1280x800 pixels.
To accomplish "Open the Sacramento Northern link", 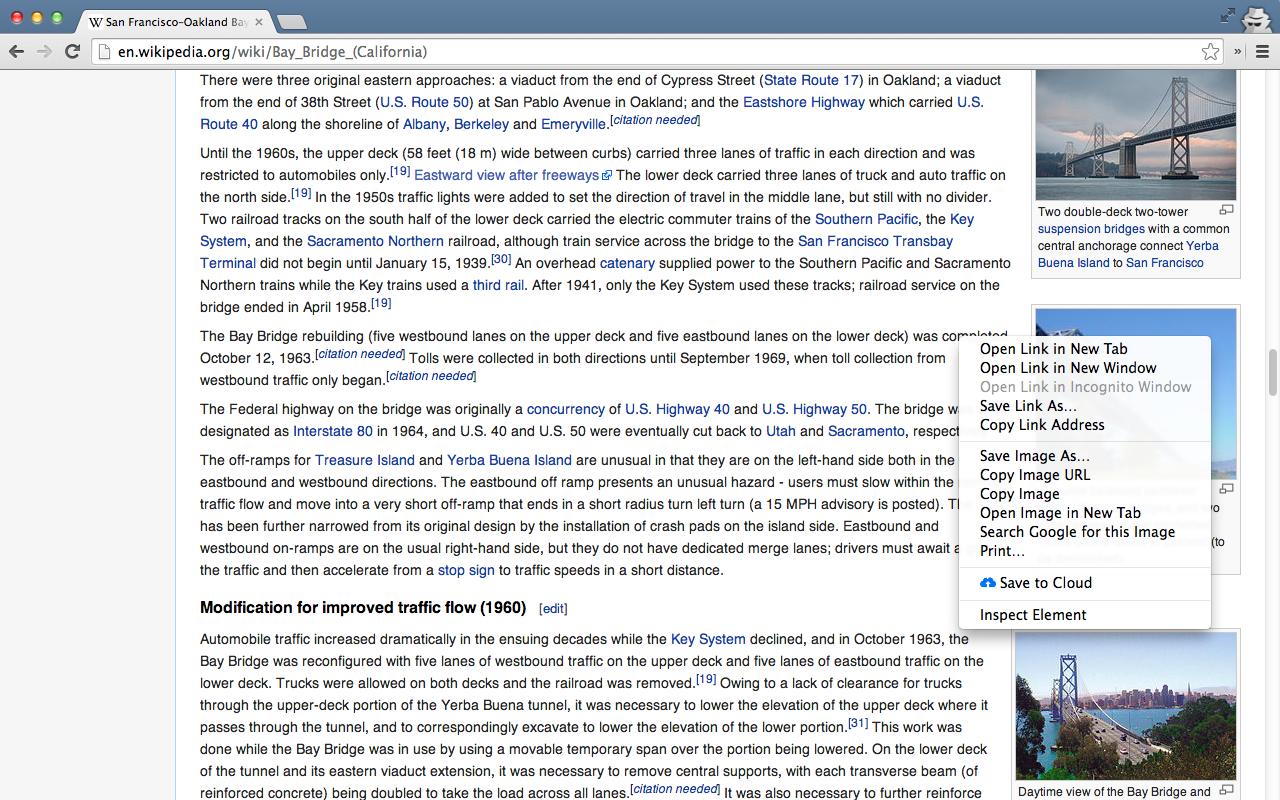I will point(375,241).
